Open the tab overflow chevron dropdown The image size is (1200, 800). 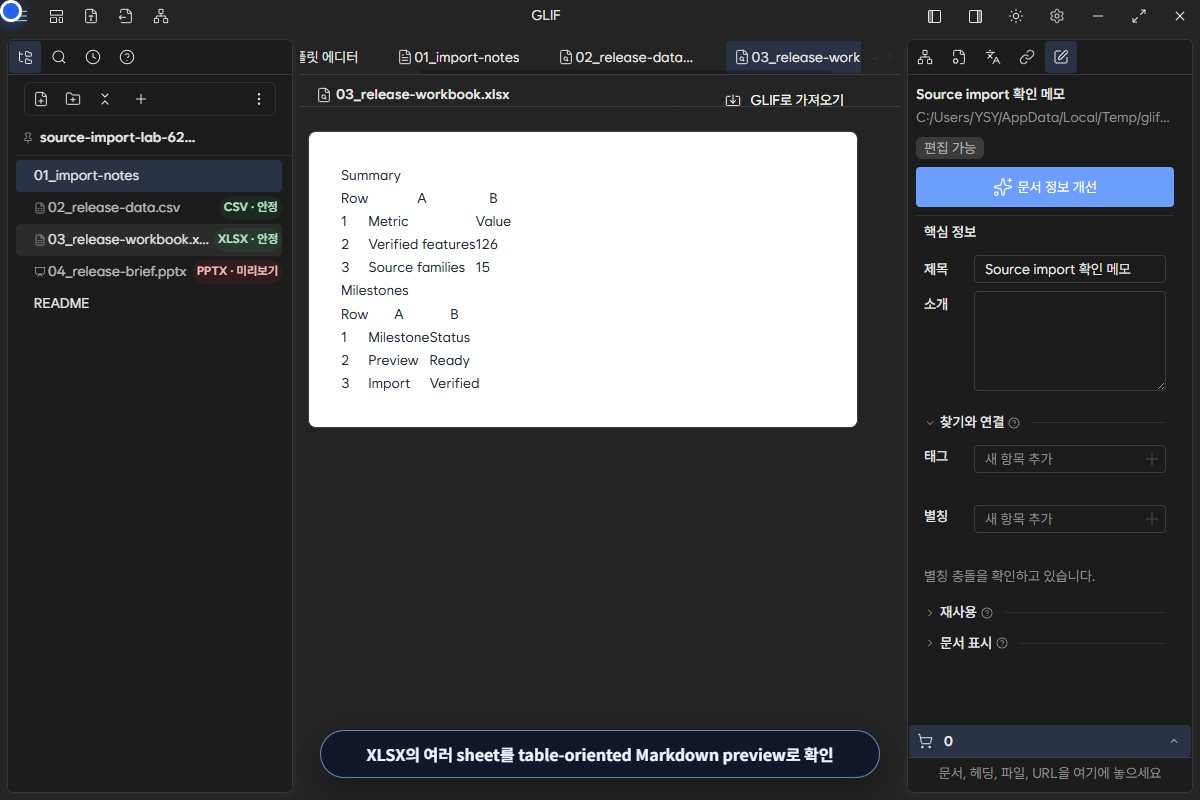click(x=875, y=57)
